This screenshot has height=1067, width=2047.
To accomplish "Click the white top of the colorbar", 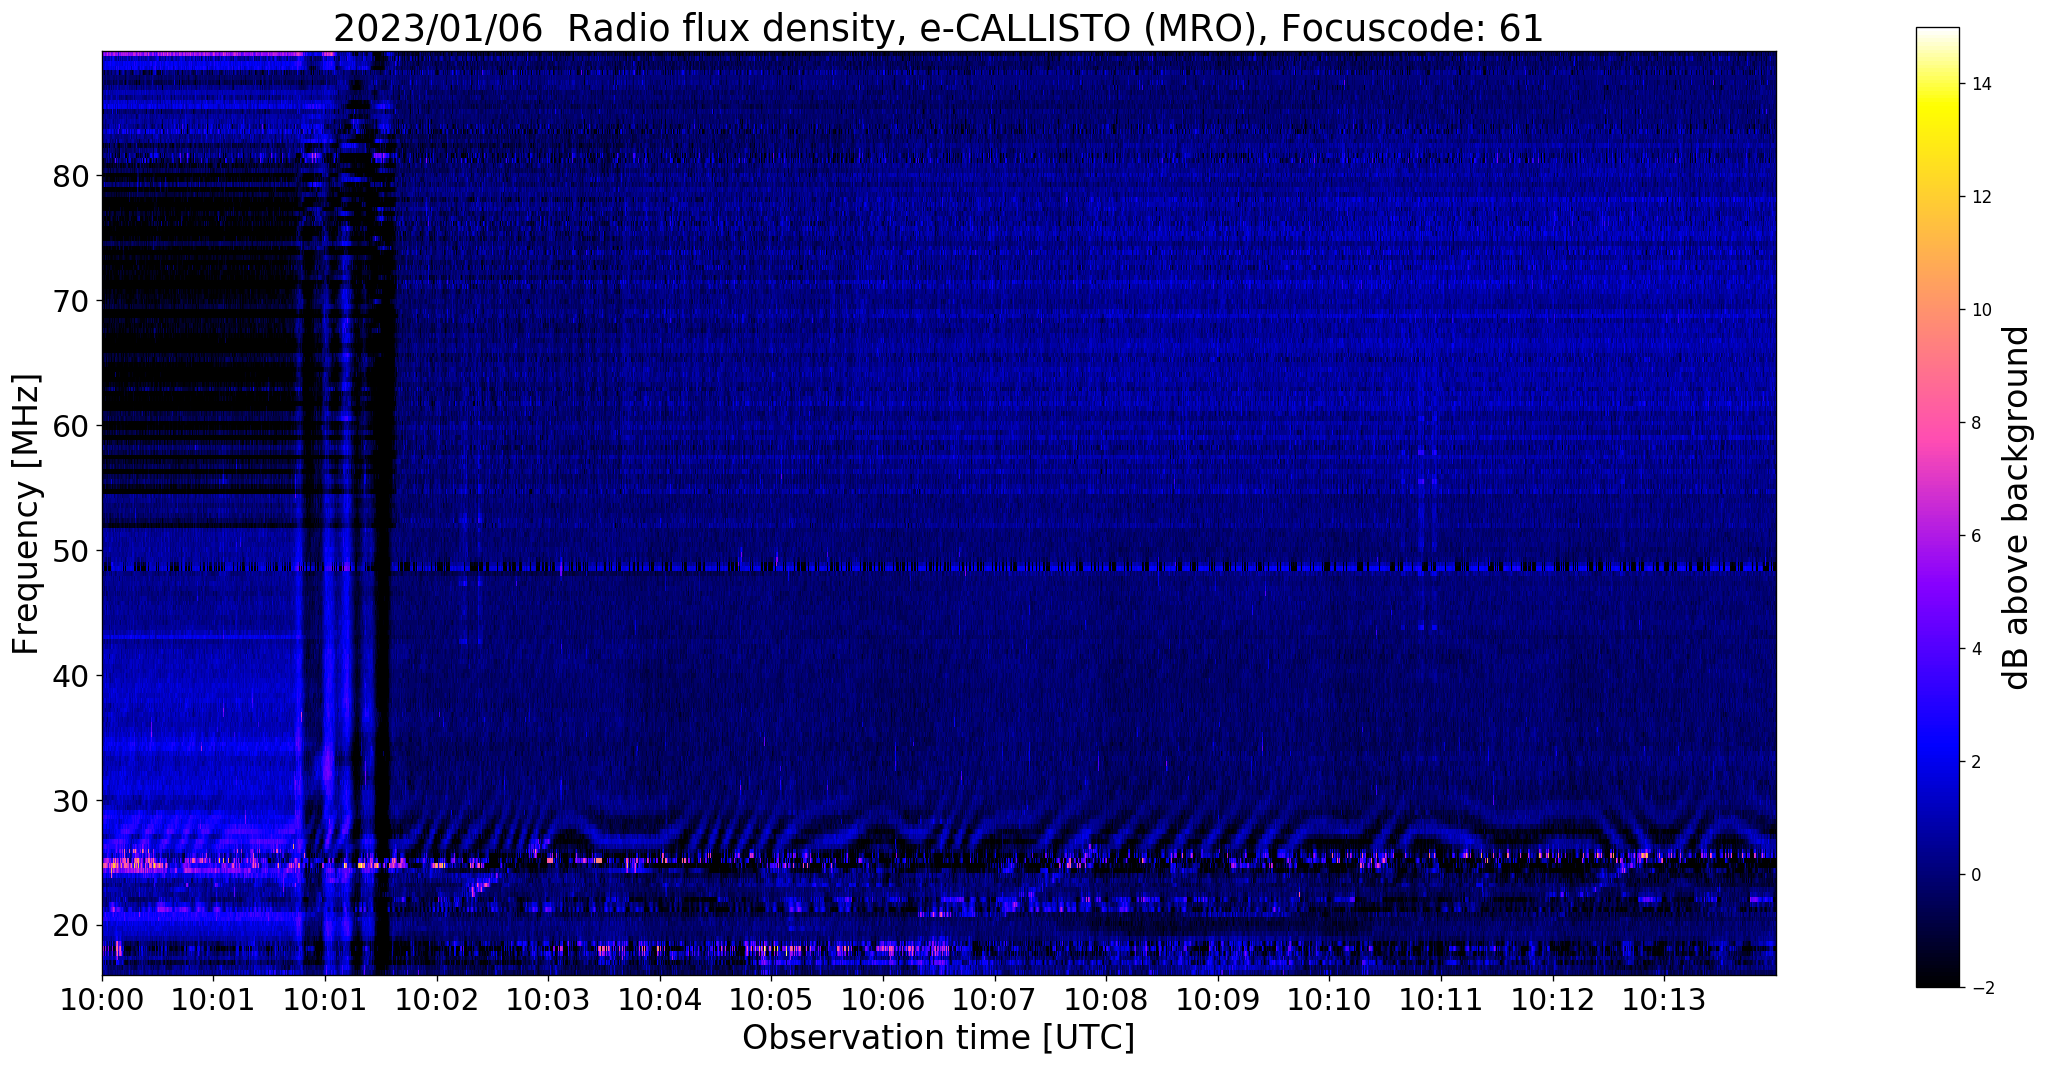I will point(1937,34).
